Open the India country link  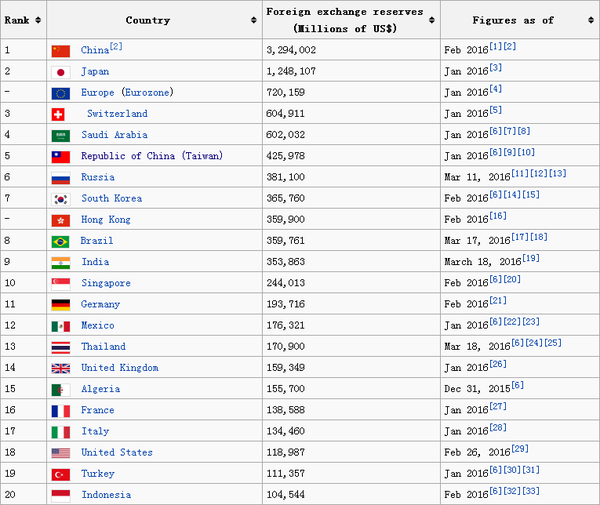(95, 262)
